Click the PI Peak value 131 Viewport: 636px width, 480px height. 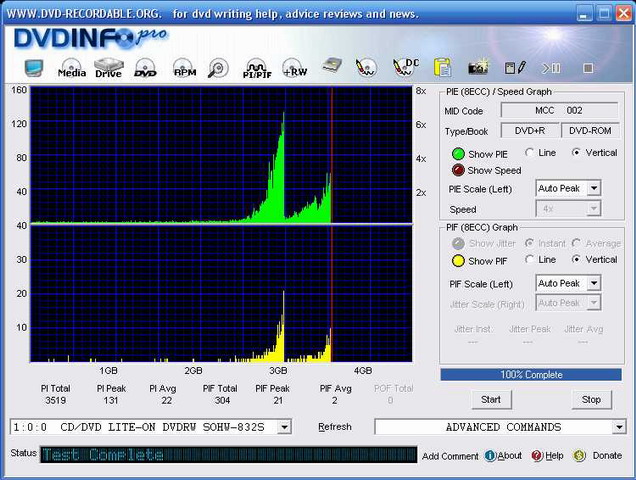(x=111, y=400)
